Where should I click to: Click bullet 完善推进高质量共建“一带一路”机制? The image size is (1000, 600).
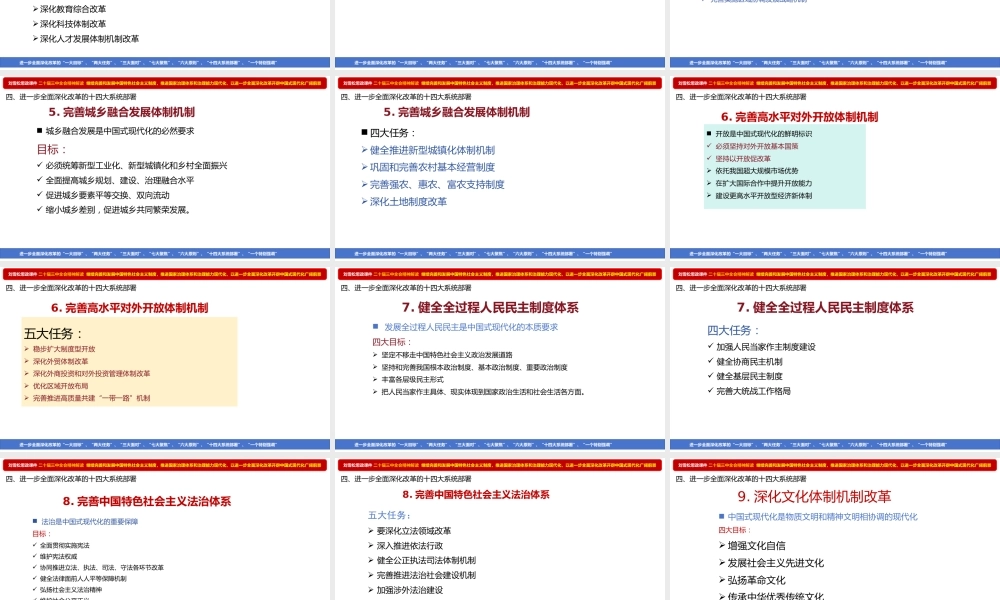(x=91, y=398)
